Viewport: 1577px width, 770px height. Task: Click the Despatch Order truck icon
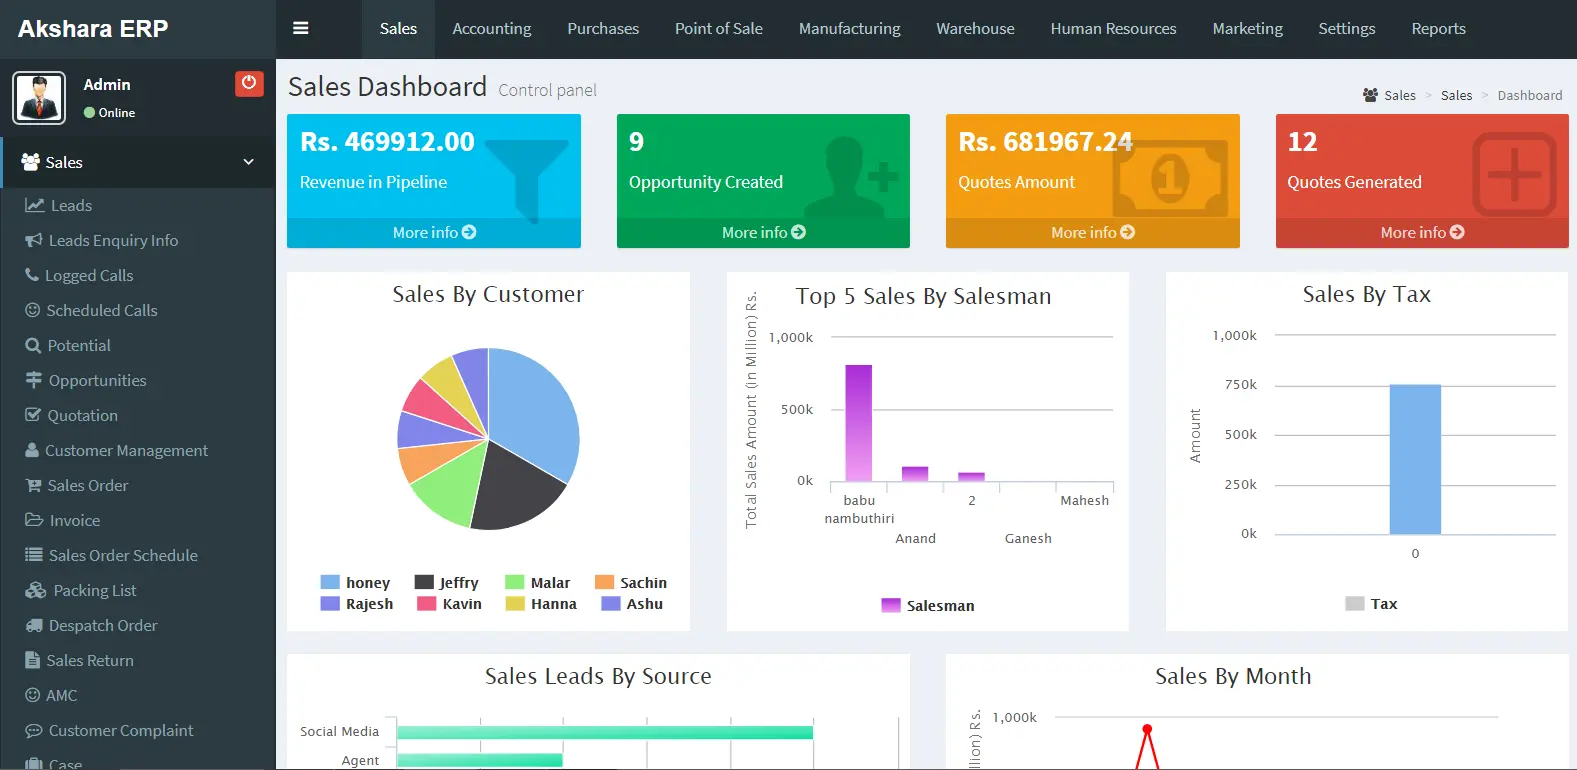click(x=34, y=625)
